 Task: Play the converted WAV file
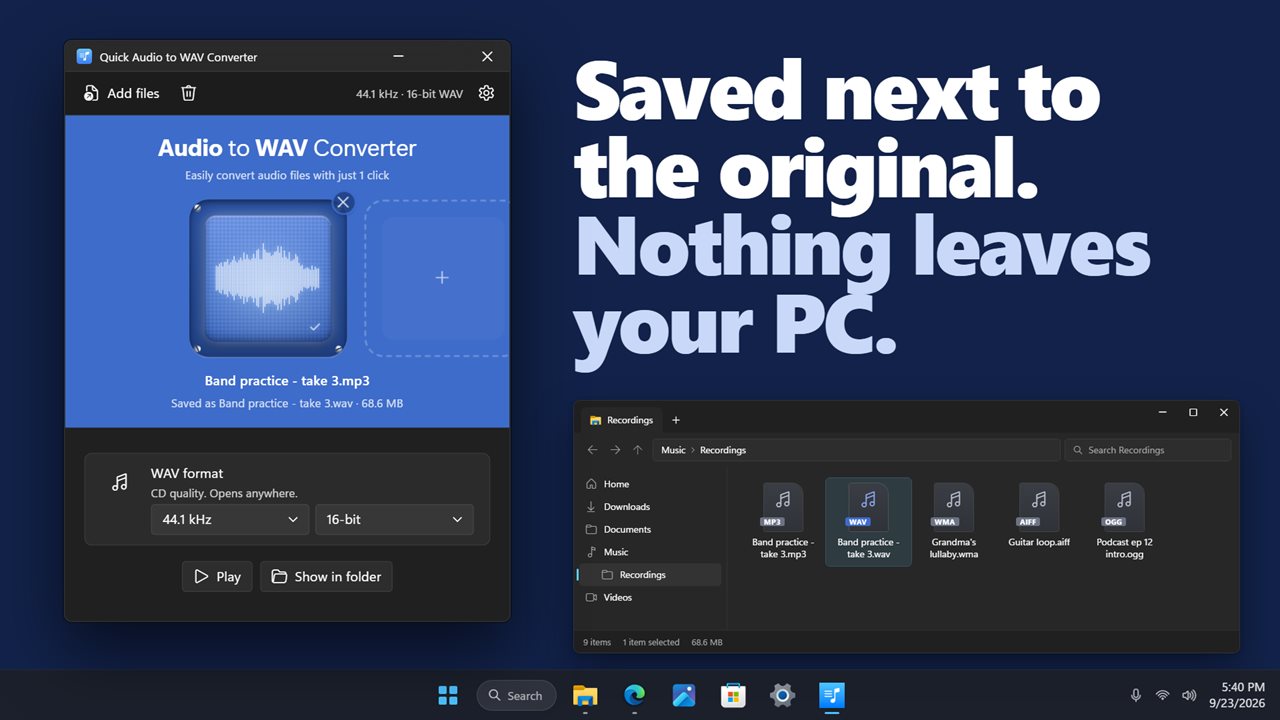coord(217,576)
